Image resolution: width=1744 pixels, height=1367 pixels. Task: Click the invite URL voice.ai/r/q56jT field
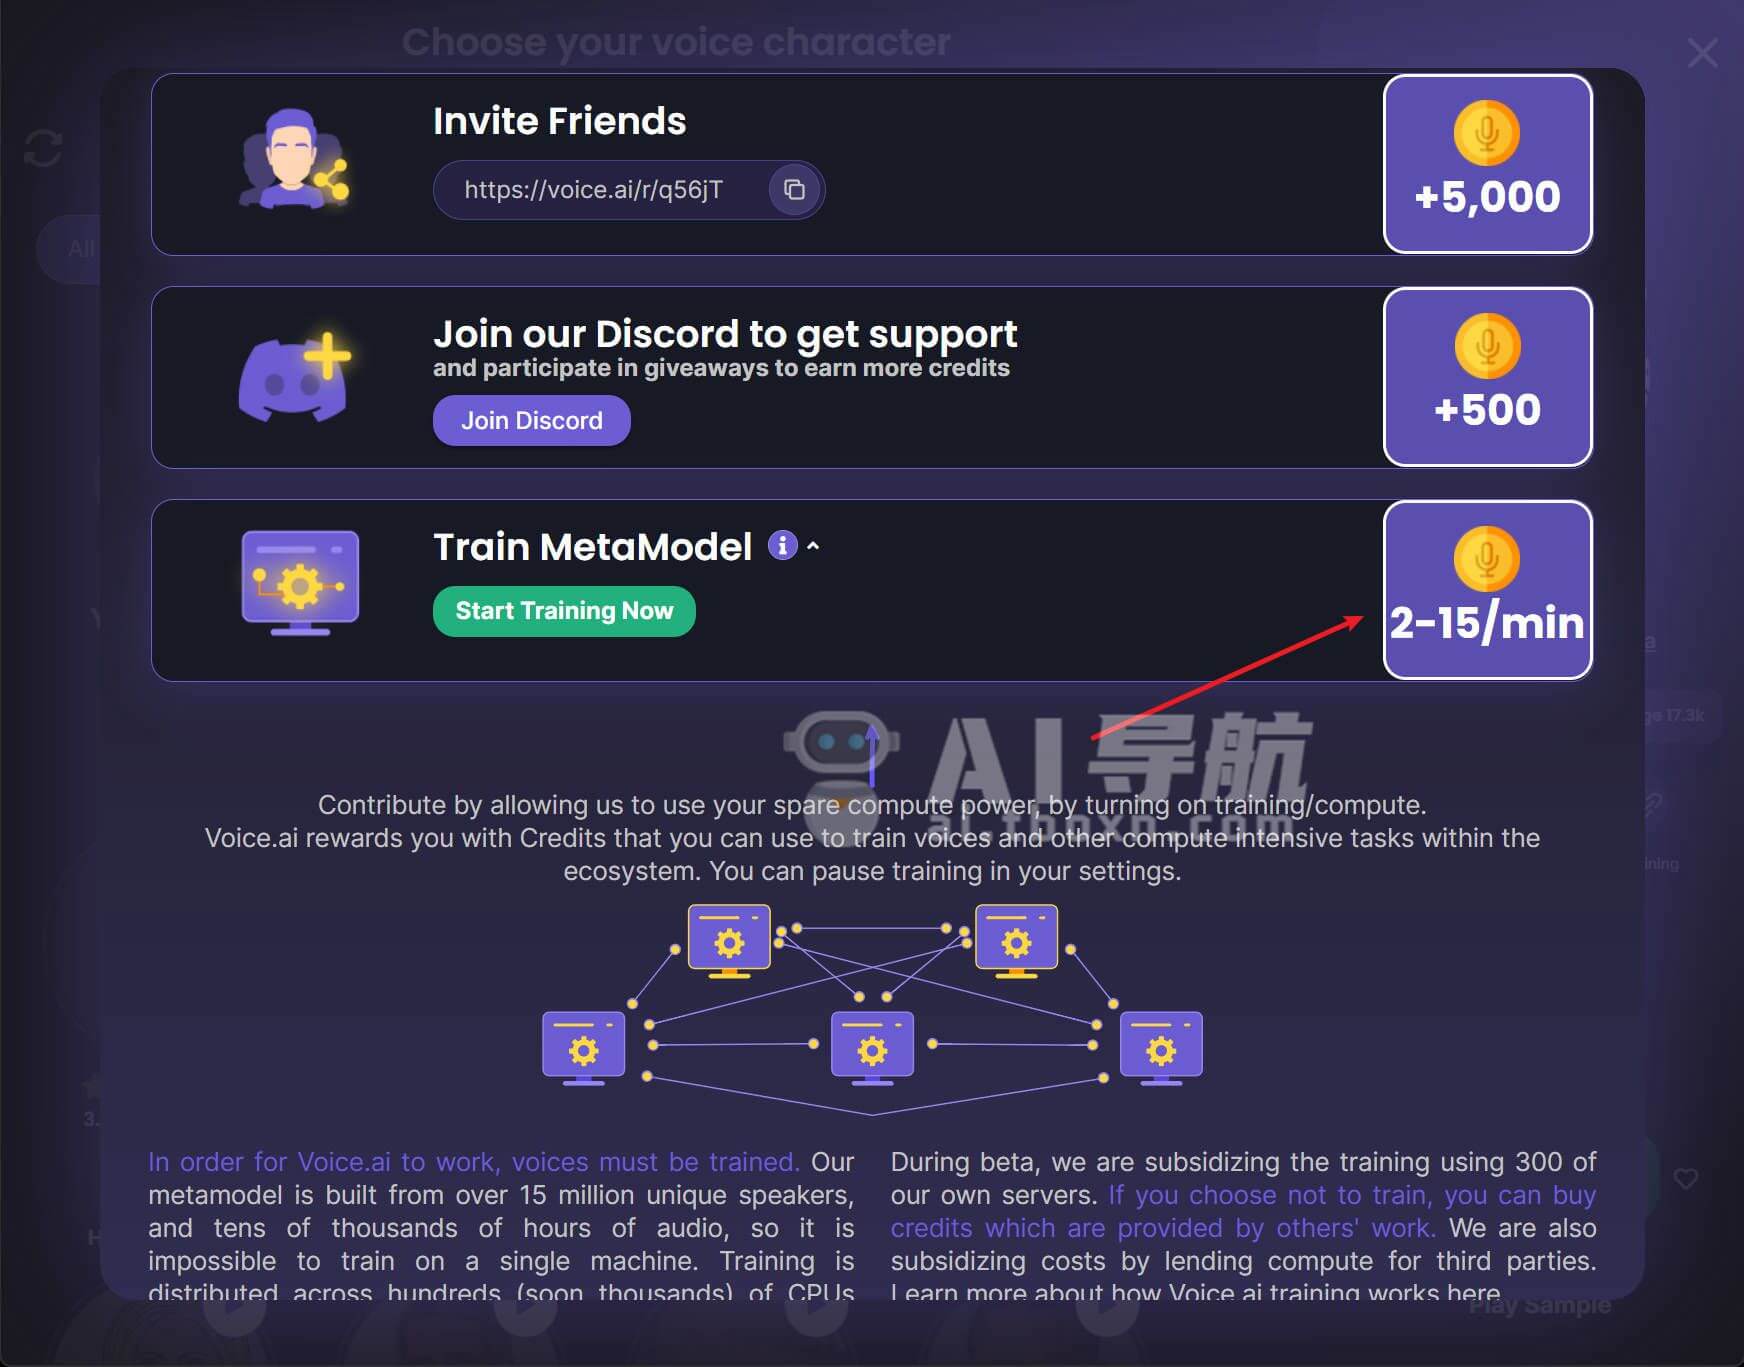[600, 190]
